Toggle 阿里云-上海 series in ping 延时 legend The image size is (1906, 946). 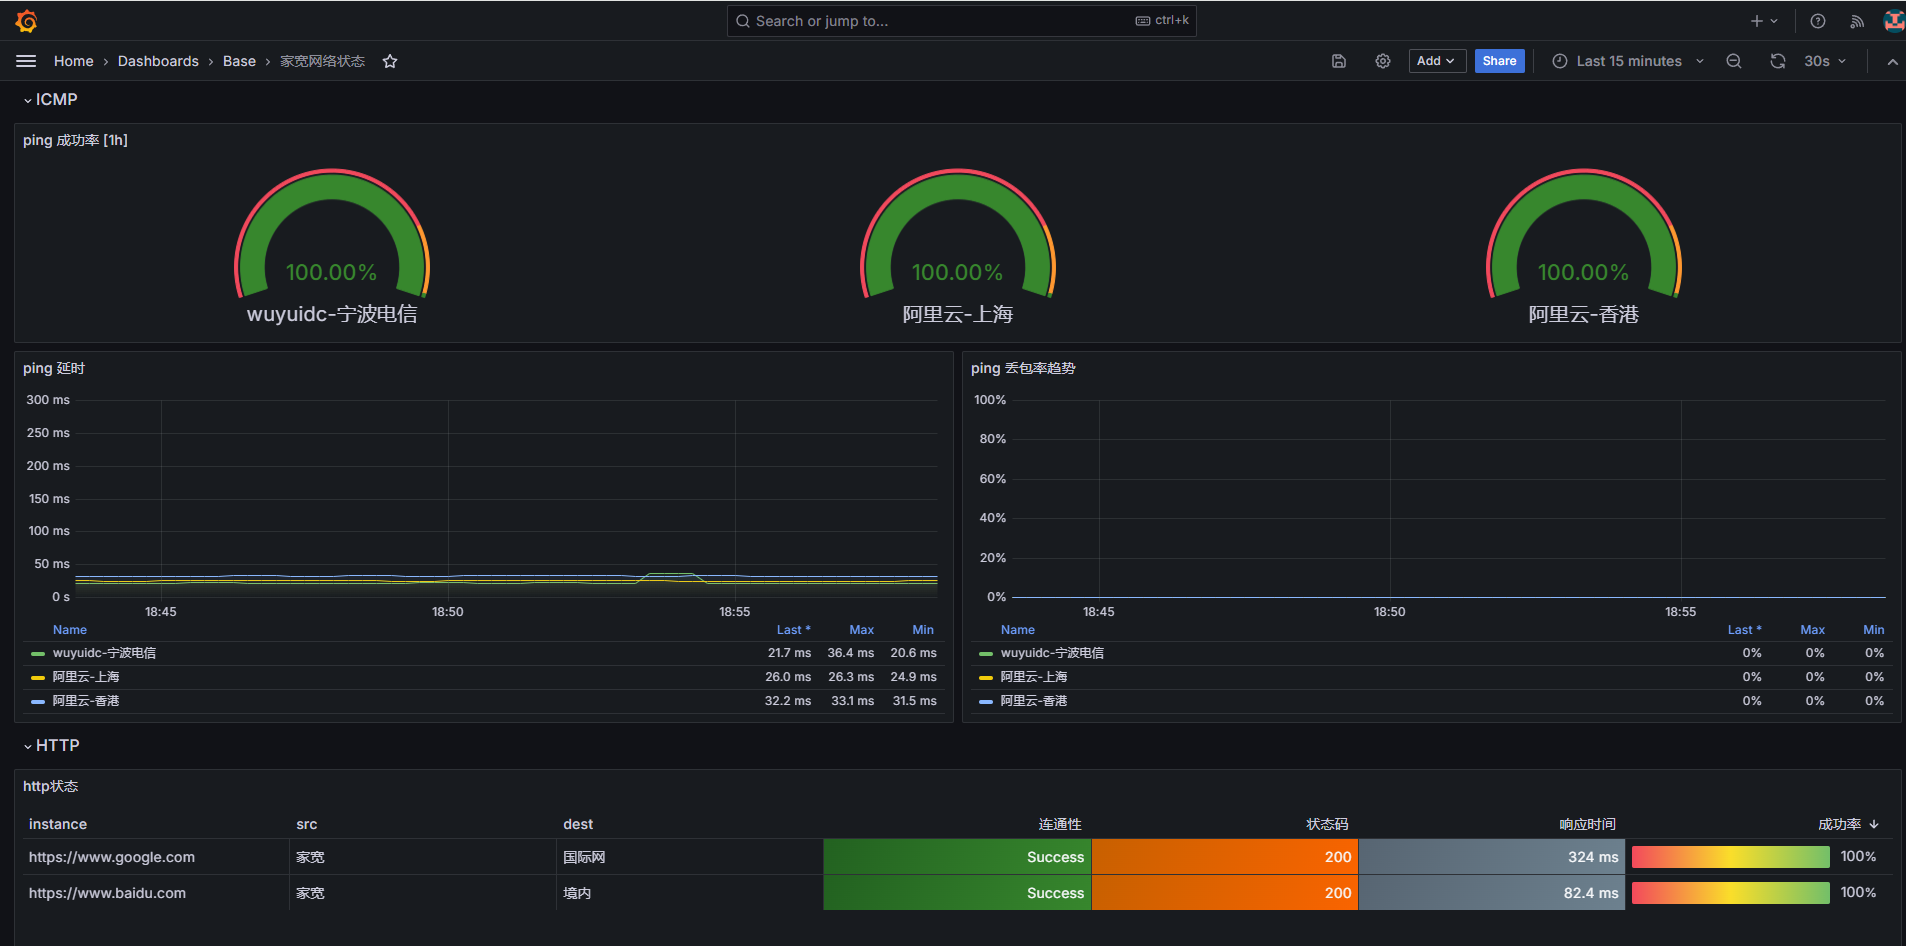click(x=86, y=677)
